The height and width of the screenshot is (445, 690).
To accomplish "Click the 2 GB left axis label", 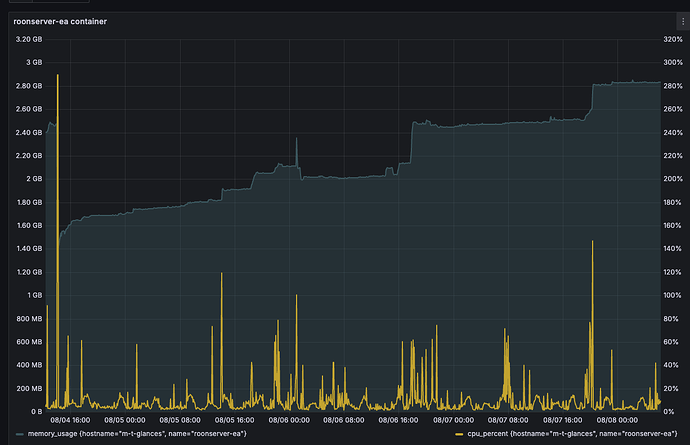I will pyautogui.click(x=34, y=179).
